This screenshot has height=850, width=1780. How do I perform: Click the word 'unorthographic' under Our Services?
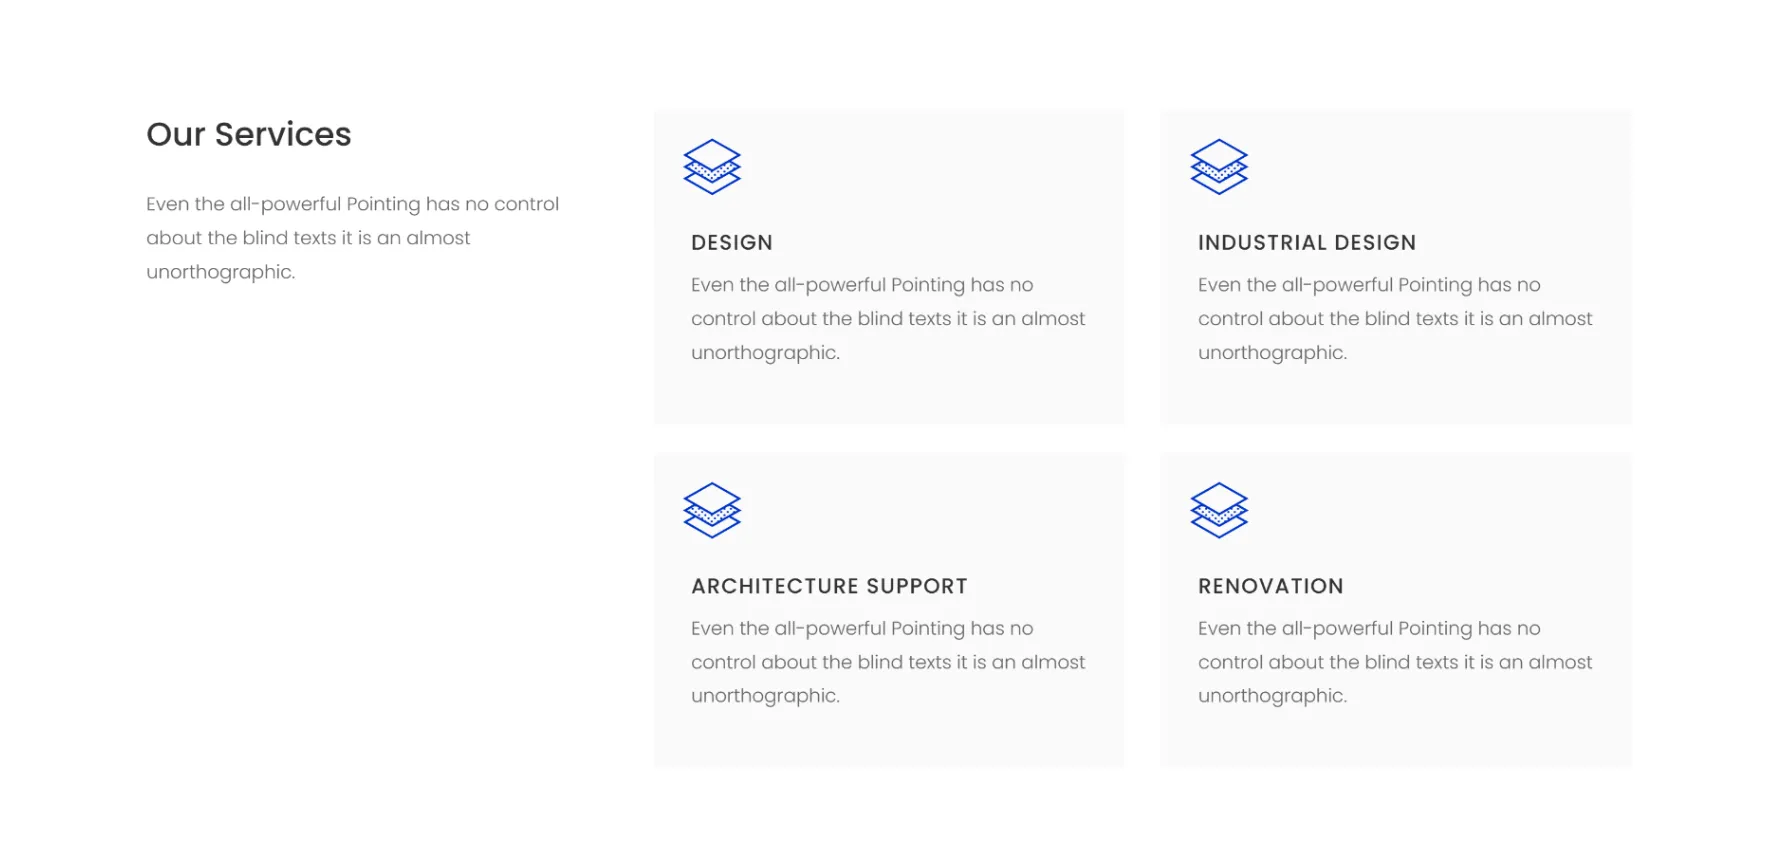(220, 272)
